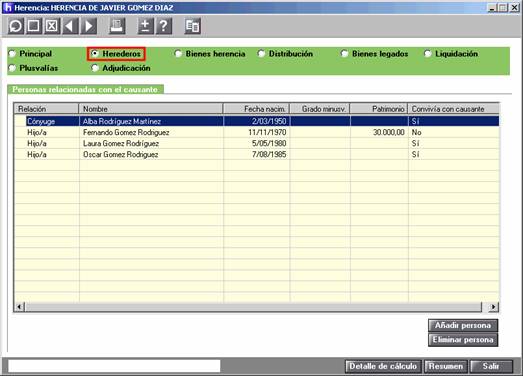Screen dimensions: 523x376
Task: Go to previous record with left arrow
Action: [70, 26]
